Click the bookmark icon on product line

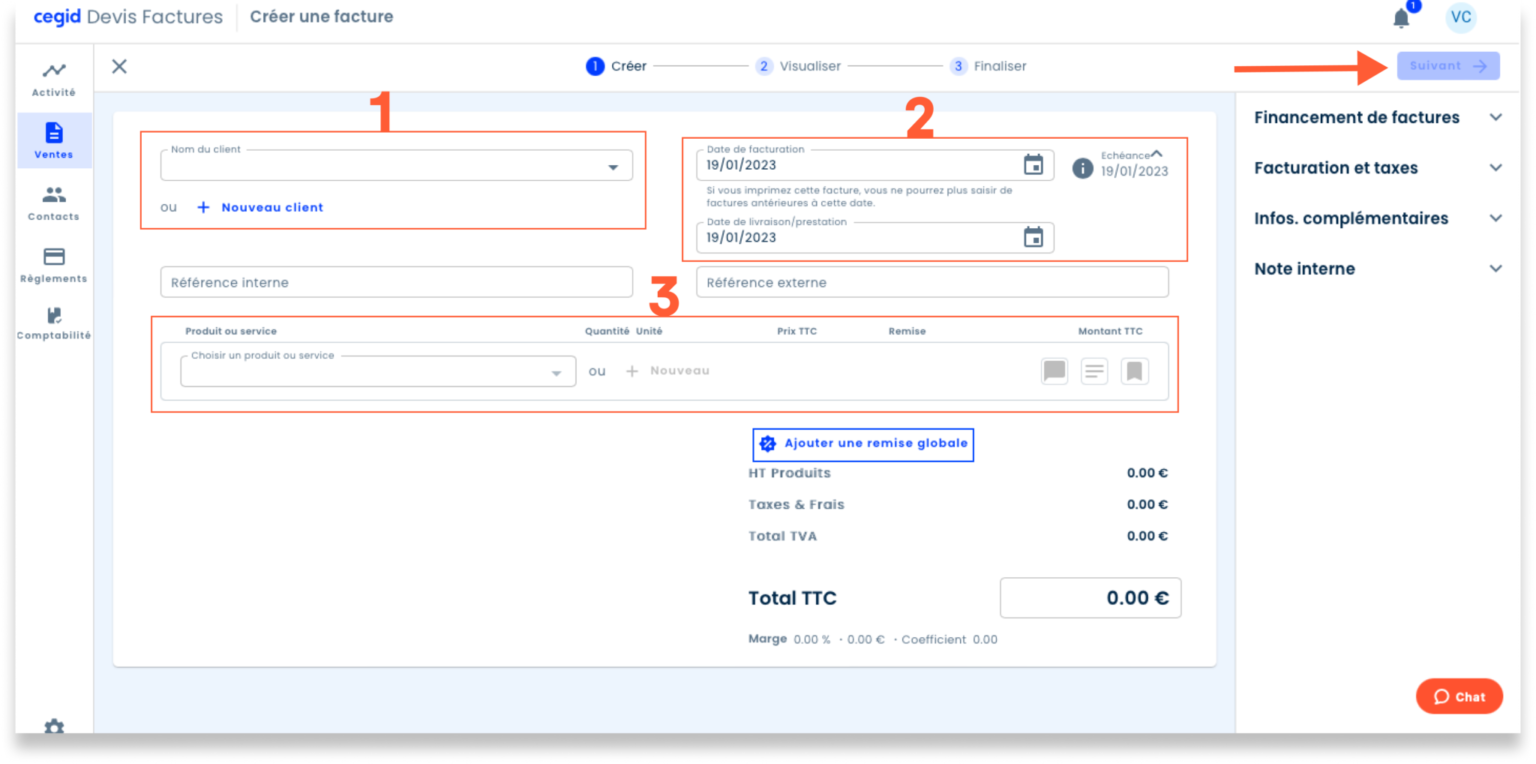[x=1134, y=372]
